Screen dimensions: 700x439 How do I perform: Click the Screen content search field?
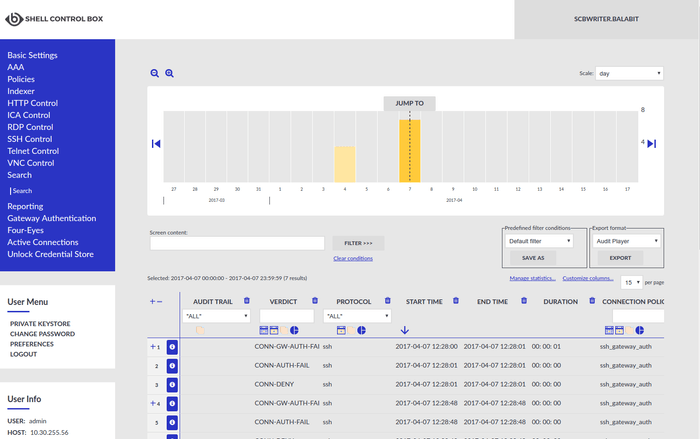237,243
